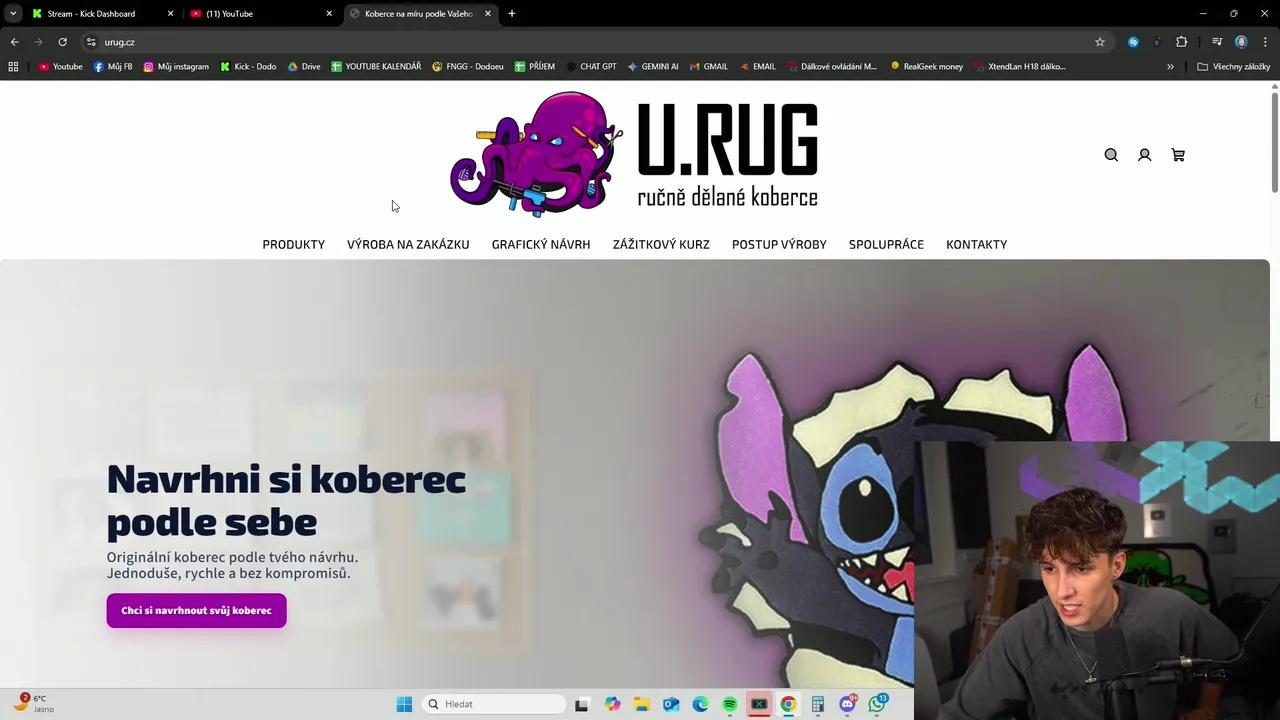Switch to Google Chrome taskbar icon
This screenshot has width=1280, height=720.
788,704
